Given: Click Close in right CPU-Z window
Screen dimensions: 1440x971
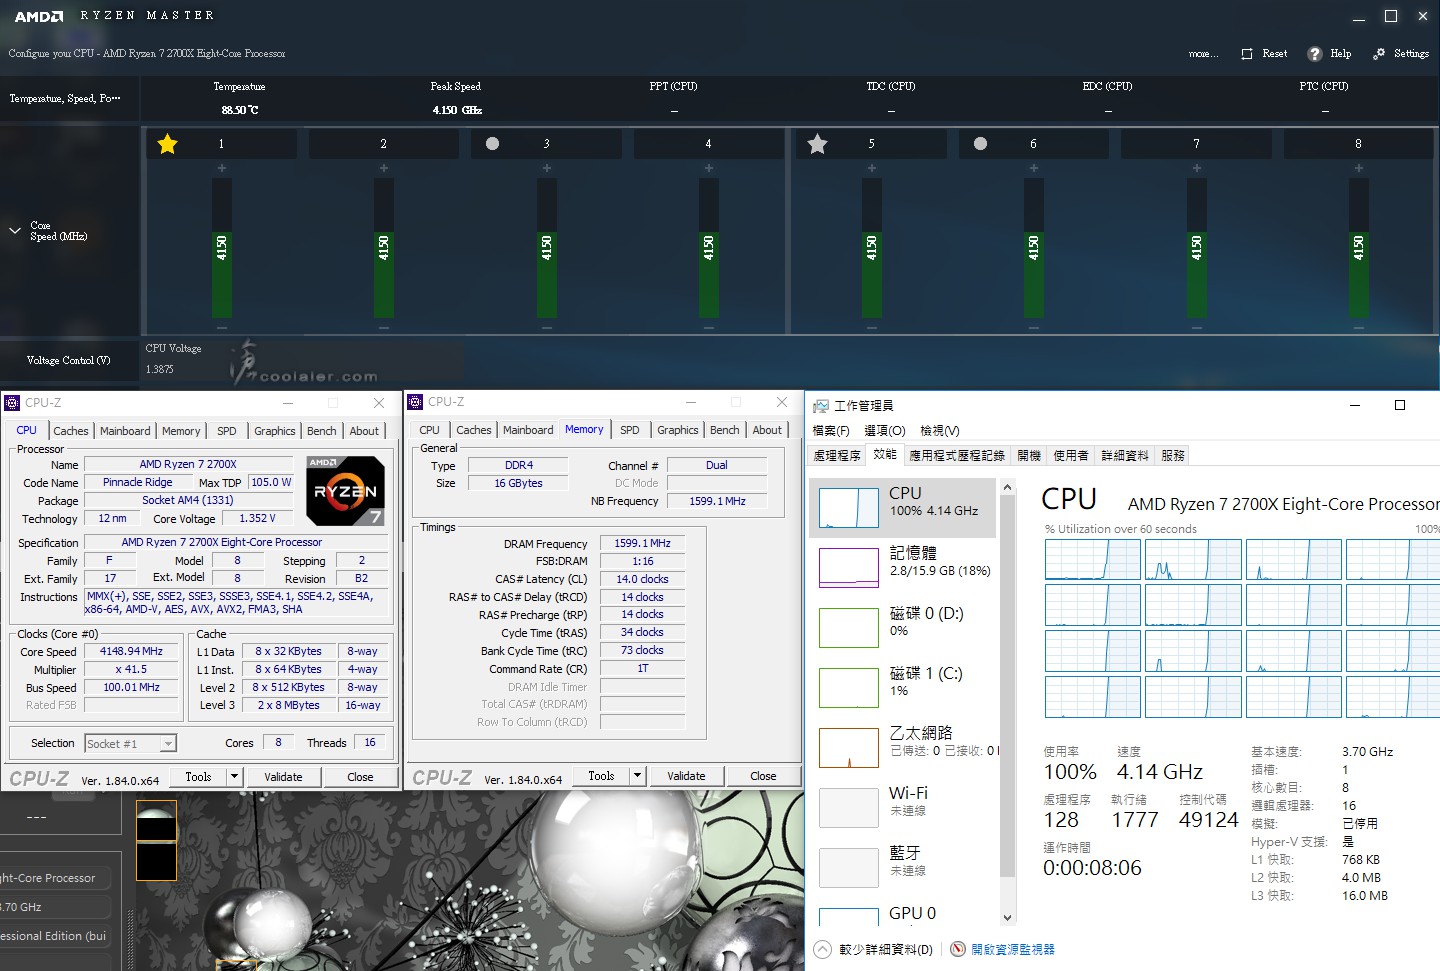Looking at the screenshot, I should (763, 776).
